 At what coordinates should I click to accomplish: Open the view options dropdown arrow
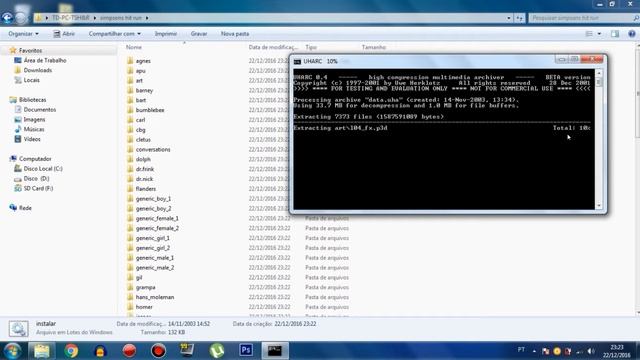pos(599,34)
